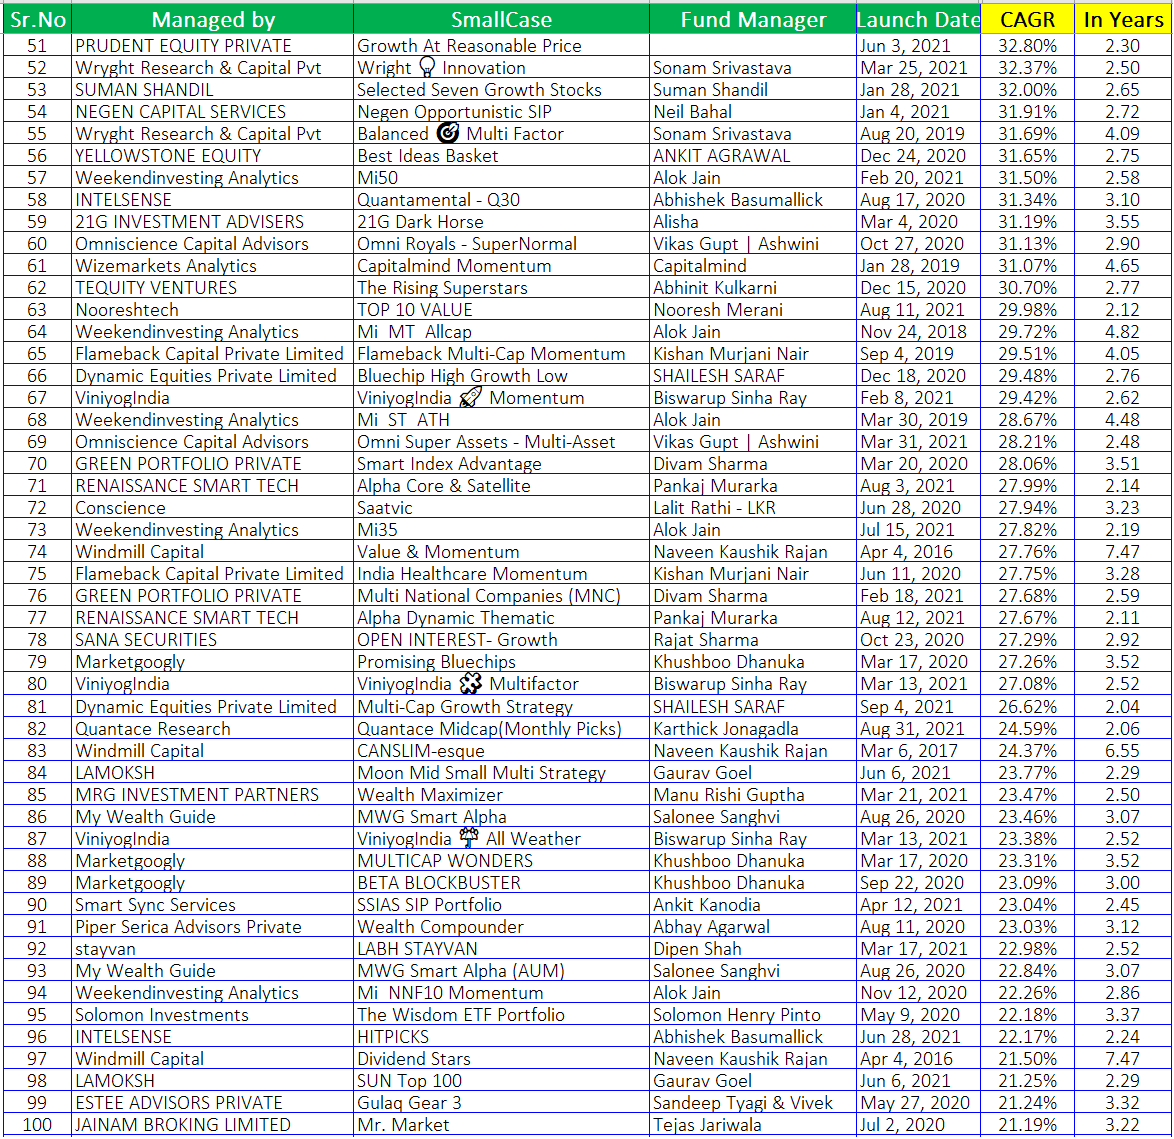
Task: Select 21G Dark Horse cell
Action: pyautogui.click(x=501, y=222)
